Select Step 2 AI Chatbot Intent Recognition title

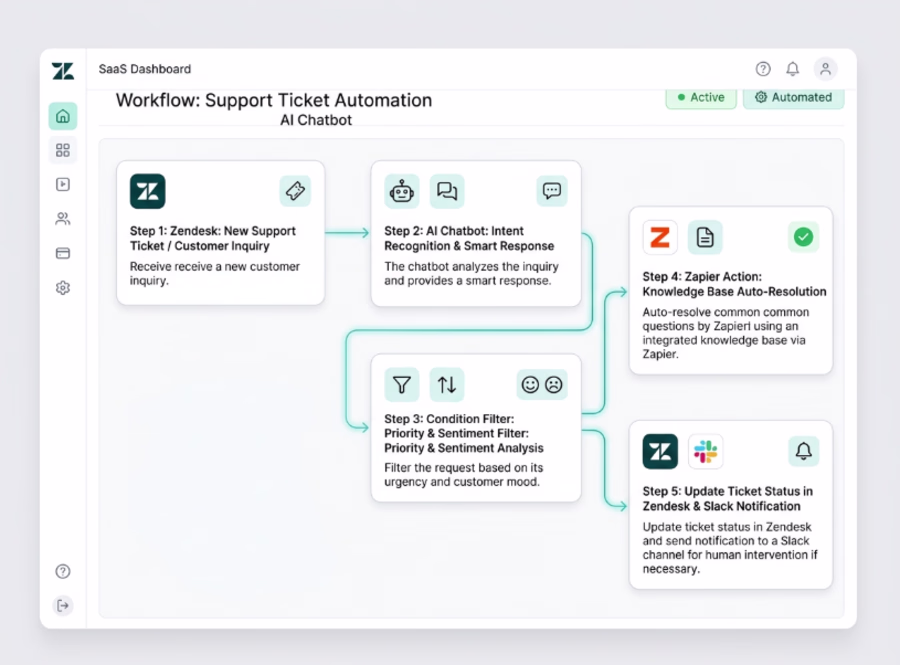[x=469, y=238]
